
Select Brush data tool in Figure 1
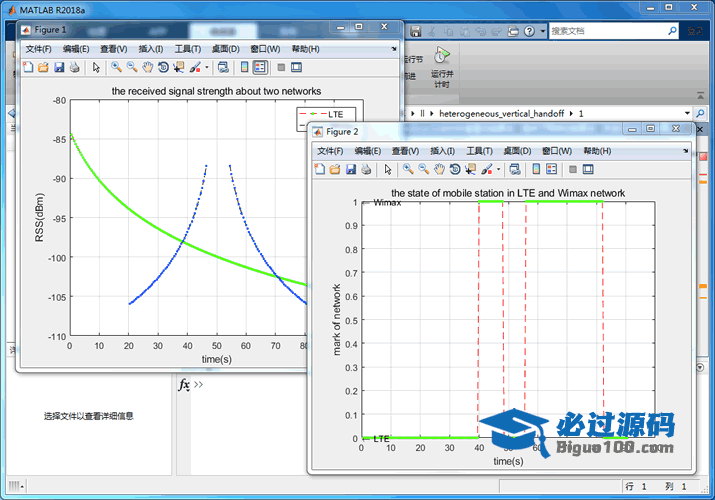coord(195,67)
